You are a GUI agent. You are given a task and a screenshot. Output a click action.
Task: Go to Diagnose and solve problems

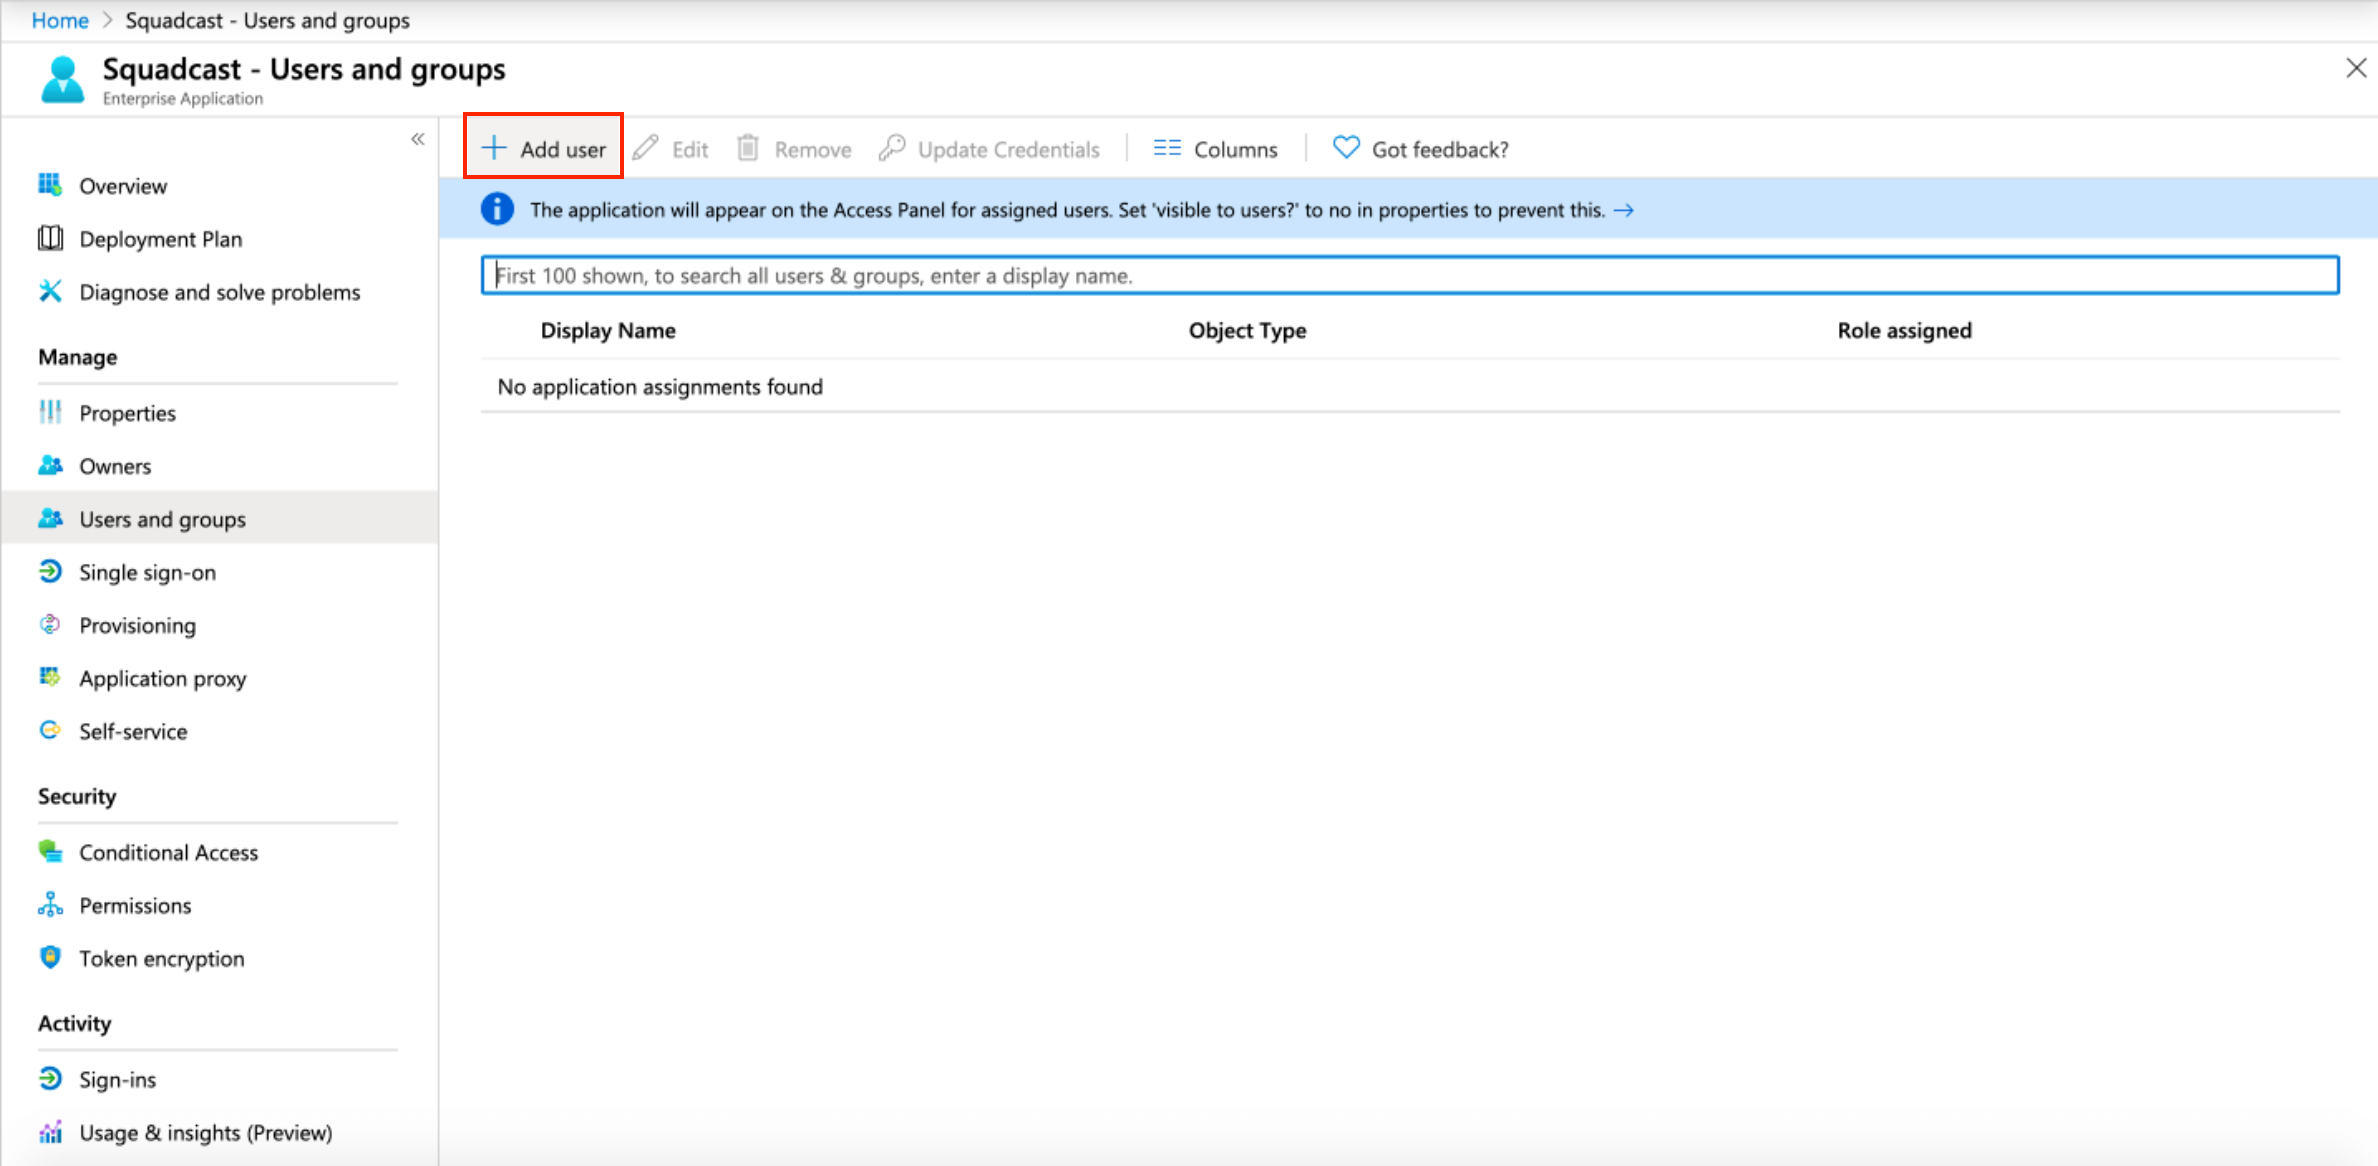point(220,292)
